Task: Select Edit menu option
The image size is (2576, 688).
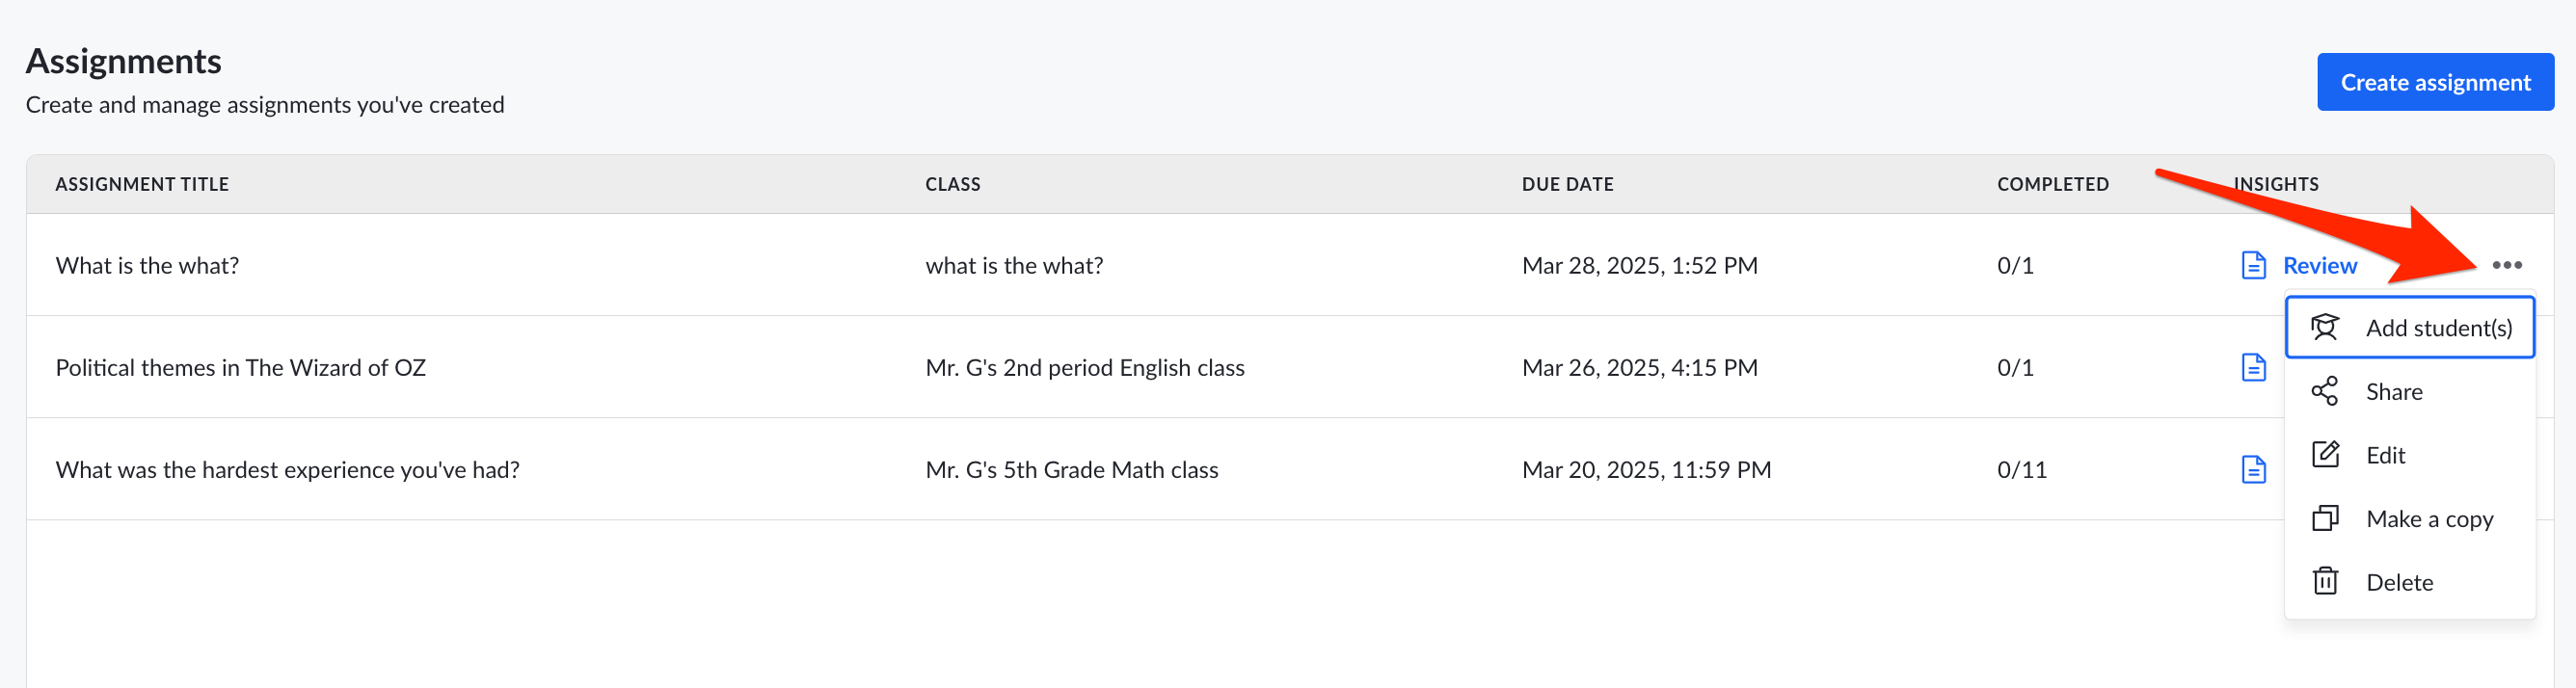Action: point(2409,454)
